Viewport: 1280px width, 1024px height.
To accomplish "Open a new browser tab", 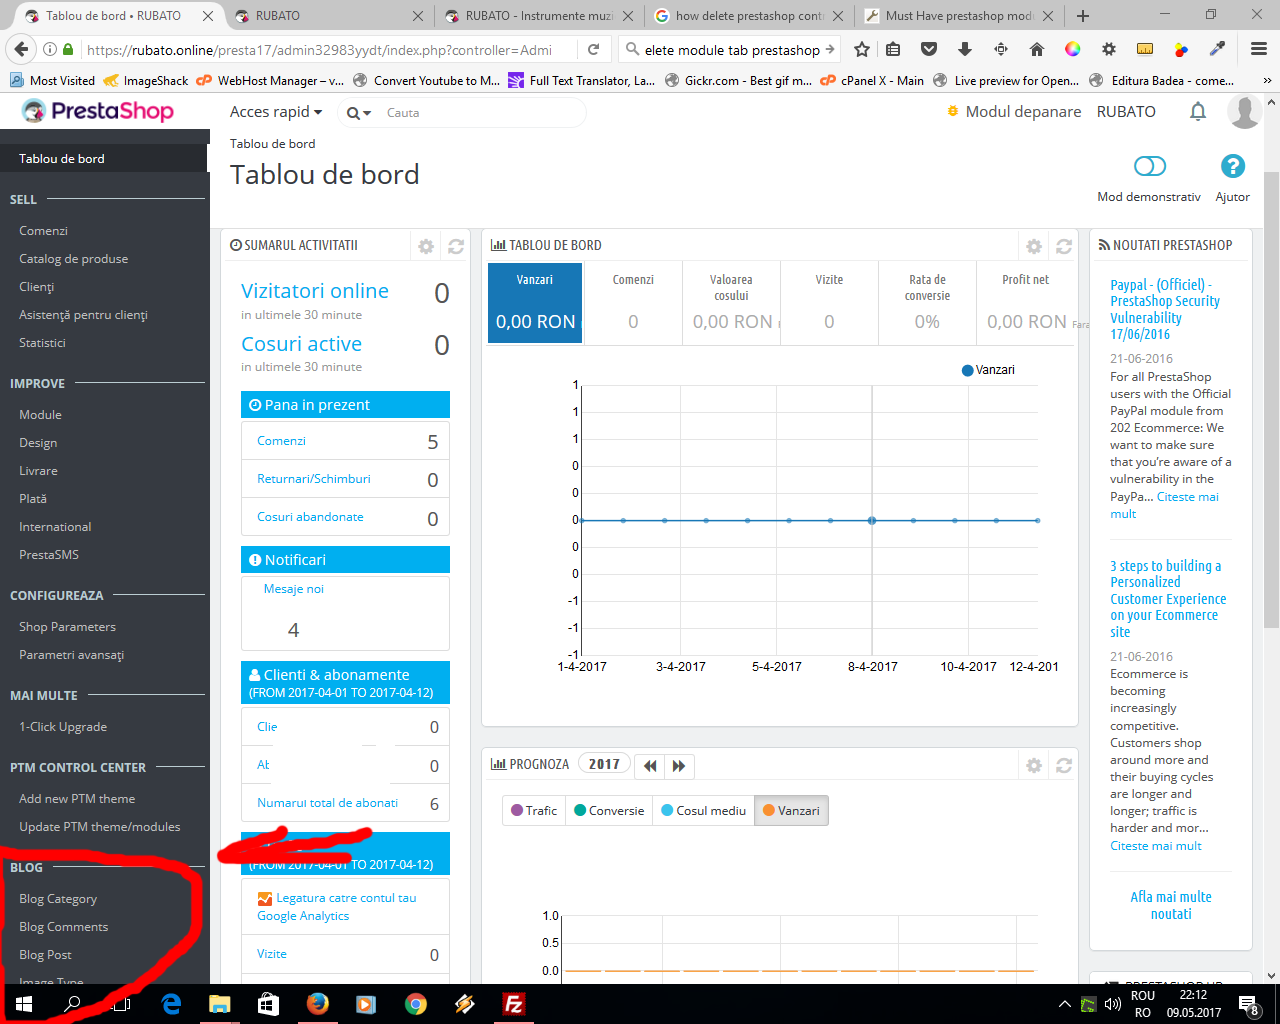I will click(x=1083, y=16).
